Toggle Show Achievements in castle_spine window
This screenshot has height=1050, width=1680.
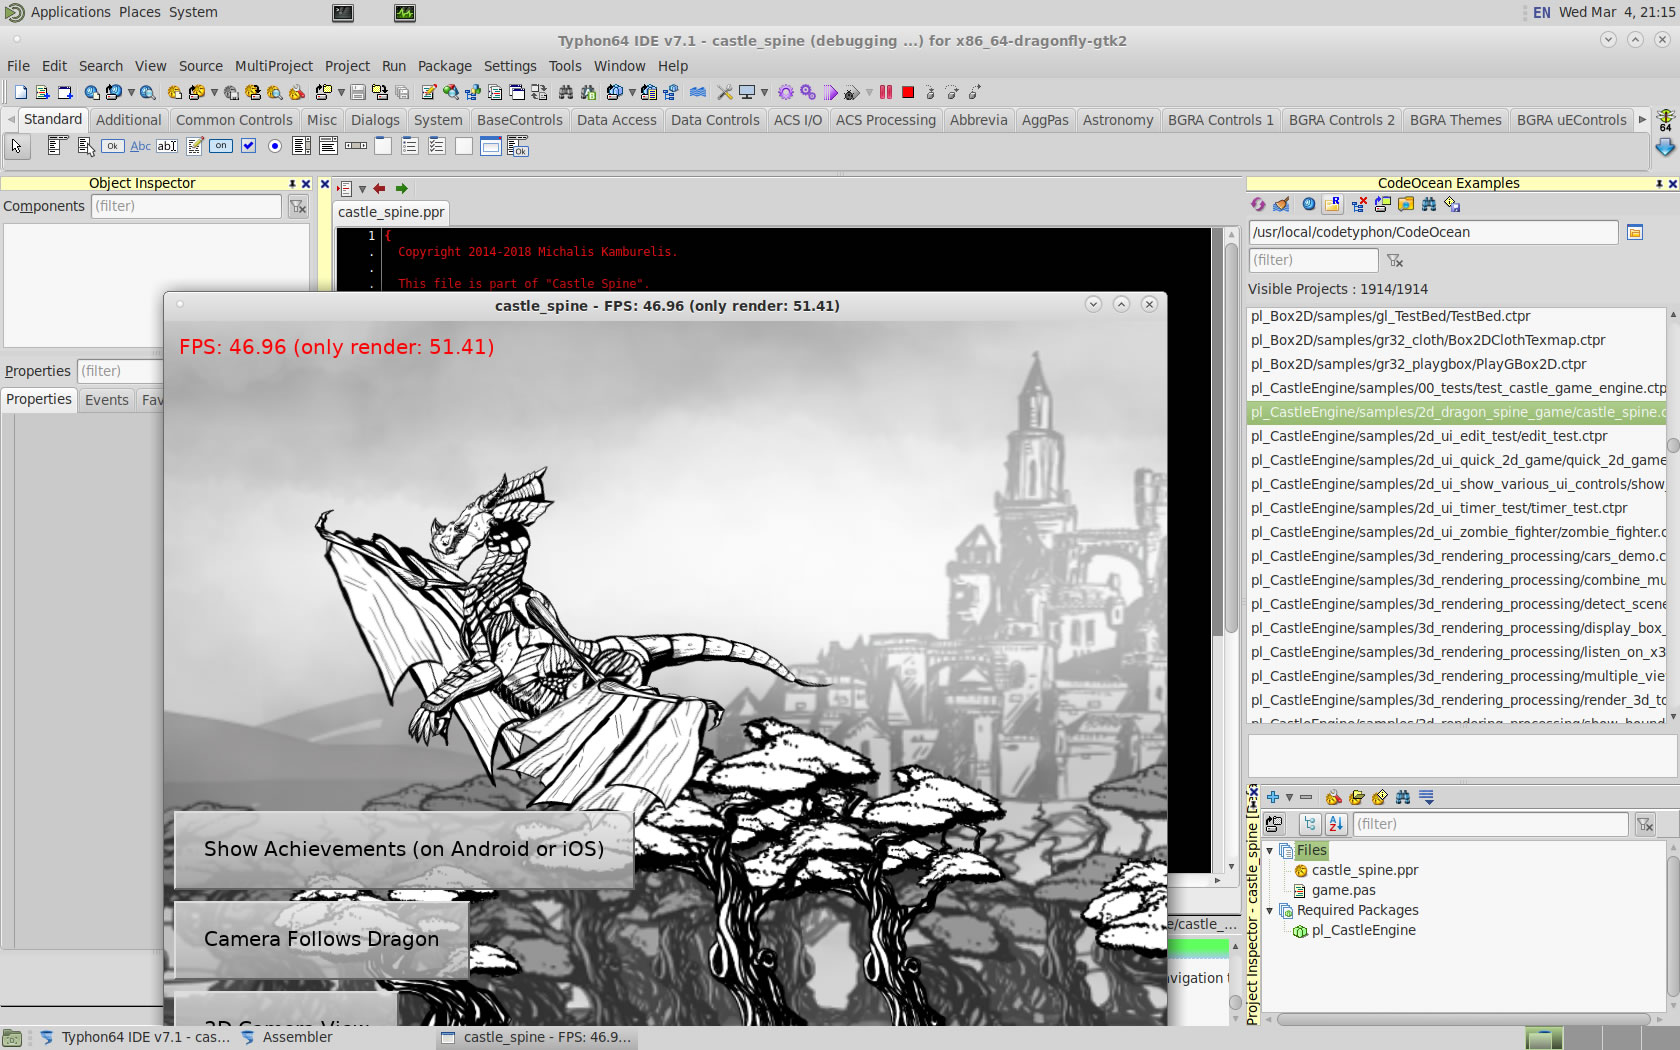(x=404, y=849)
